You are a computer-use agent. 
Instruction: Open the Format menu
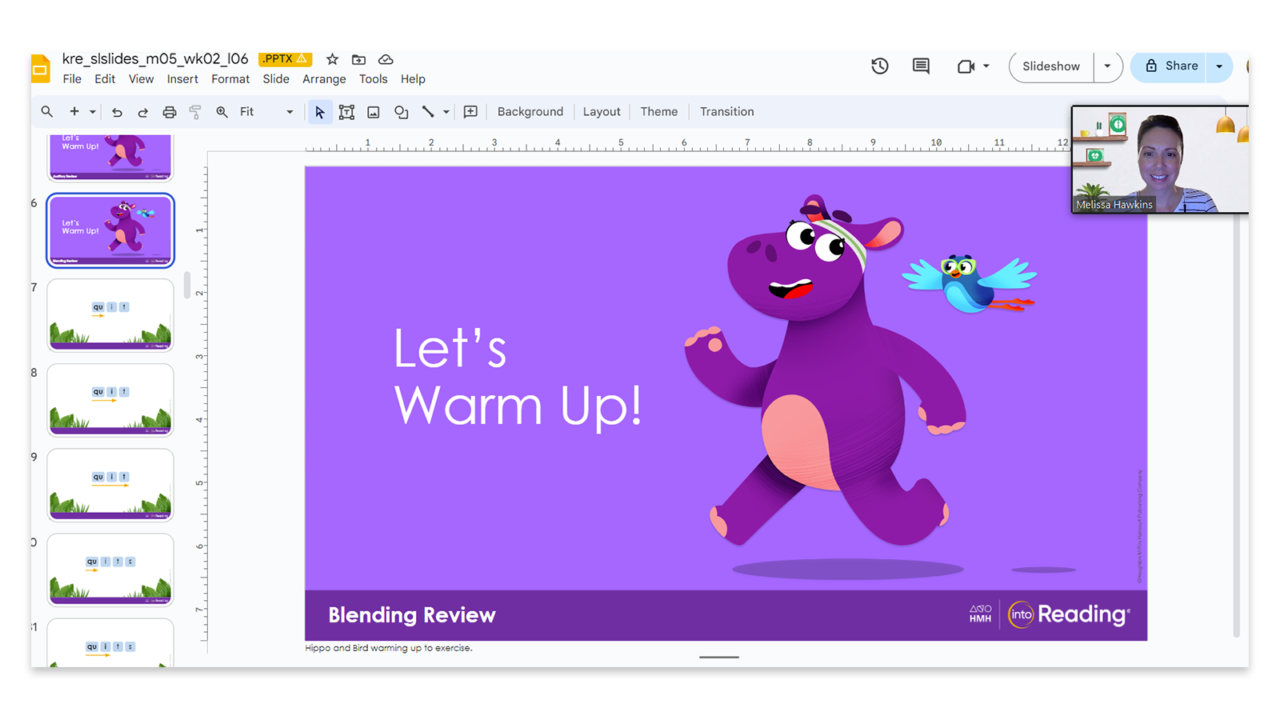point(230,79)
